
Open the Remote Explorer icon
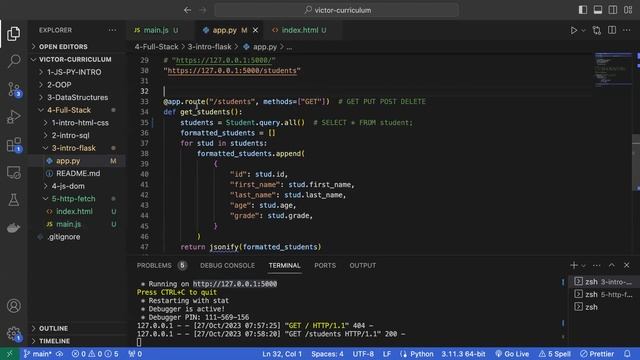point(13,172)
